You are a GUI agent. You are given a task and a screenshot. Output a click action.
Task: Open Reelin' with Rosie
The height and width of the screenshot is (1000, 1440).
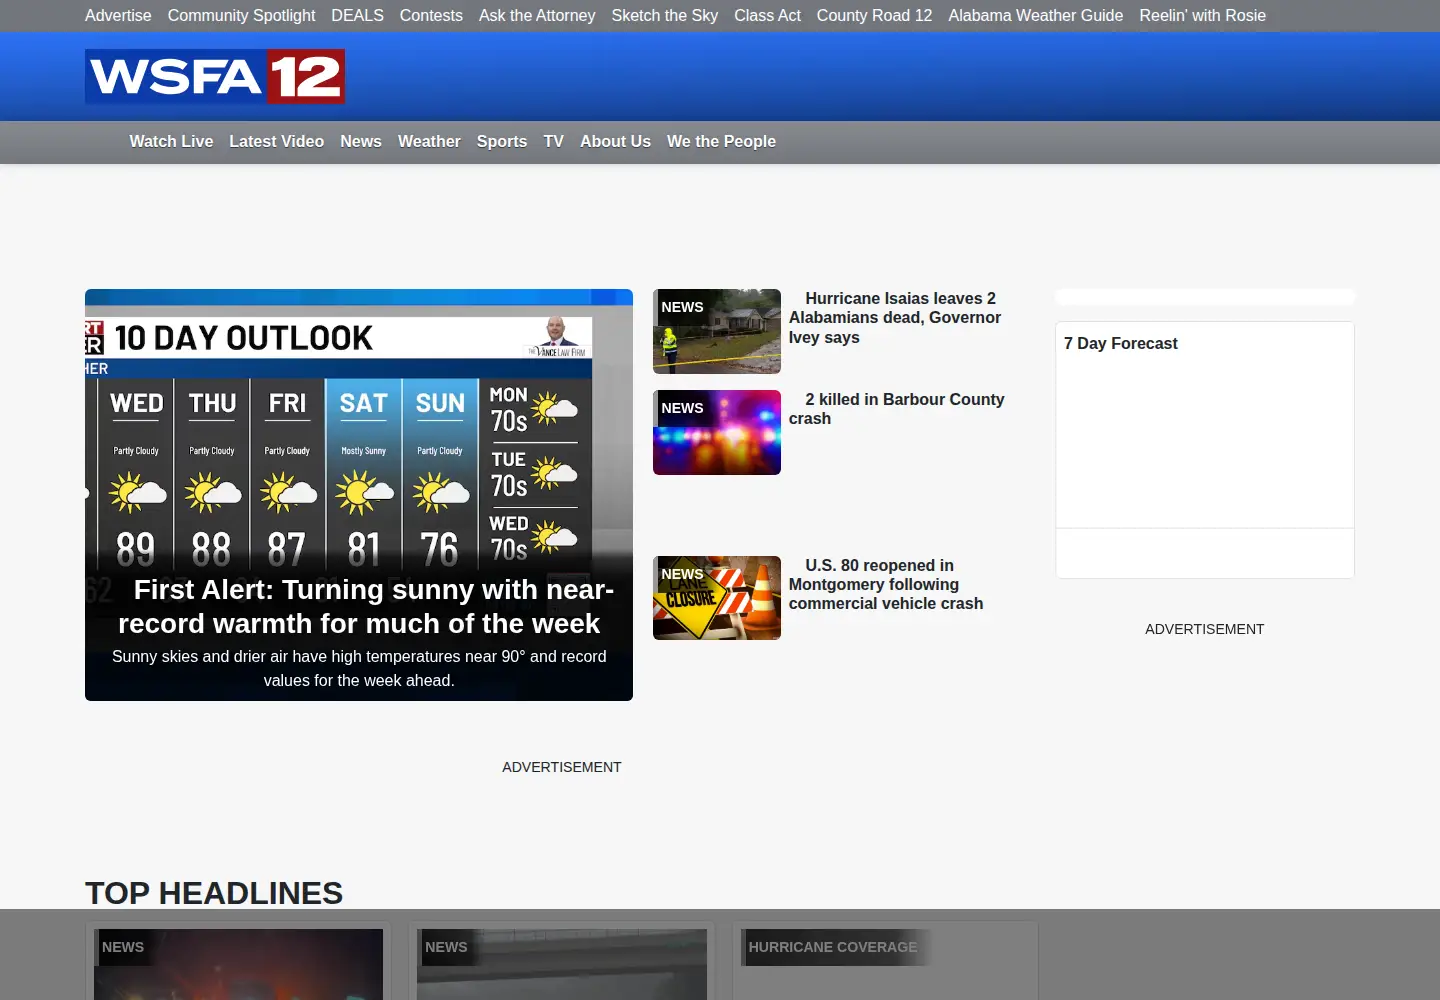click(x=1202, y=16)
